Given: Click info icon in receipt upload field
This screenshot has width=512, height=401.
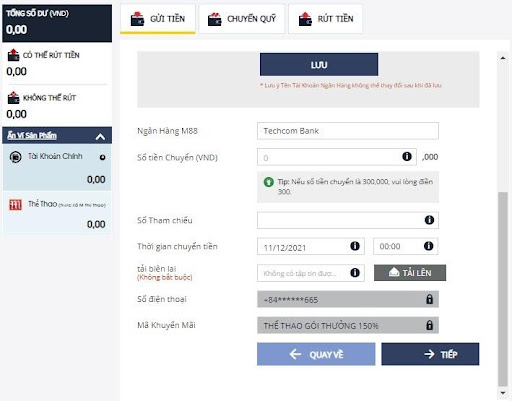Looking at the screenshot, I should tap(355, 273).
